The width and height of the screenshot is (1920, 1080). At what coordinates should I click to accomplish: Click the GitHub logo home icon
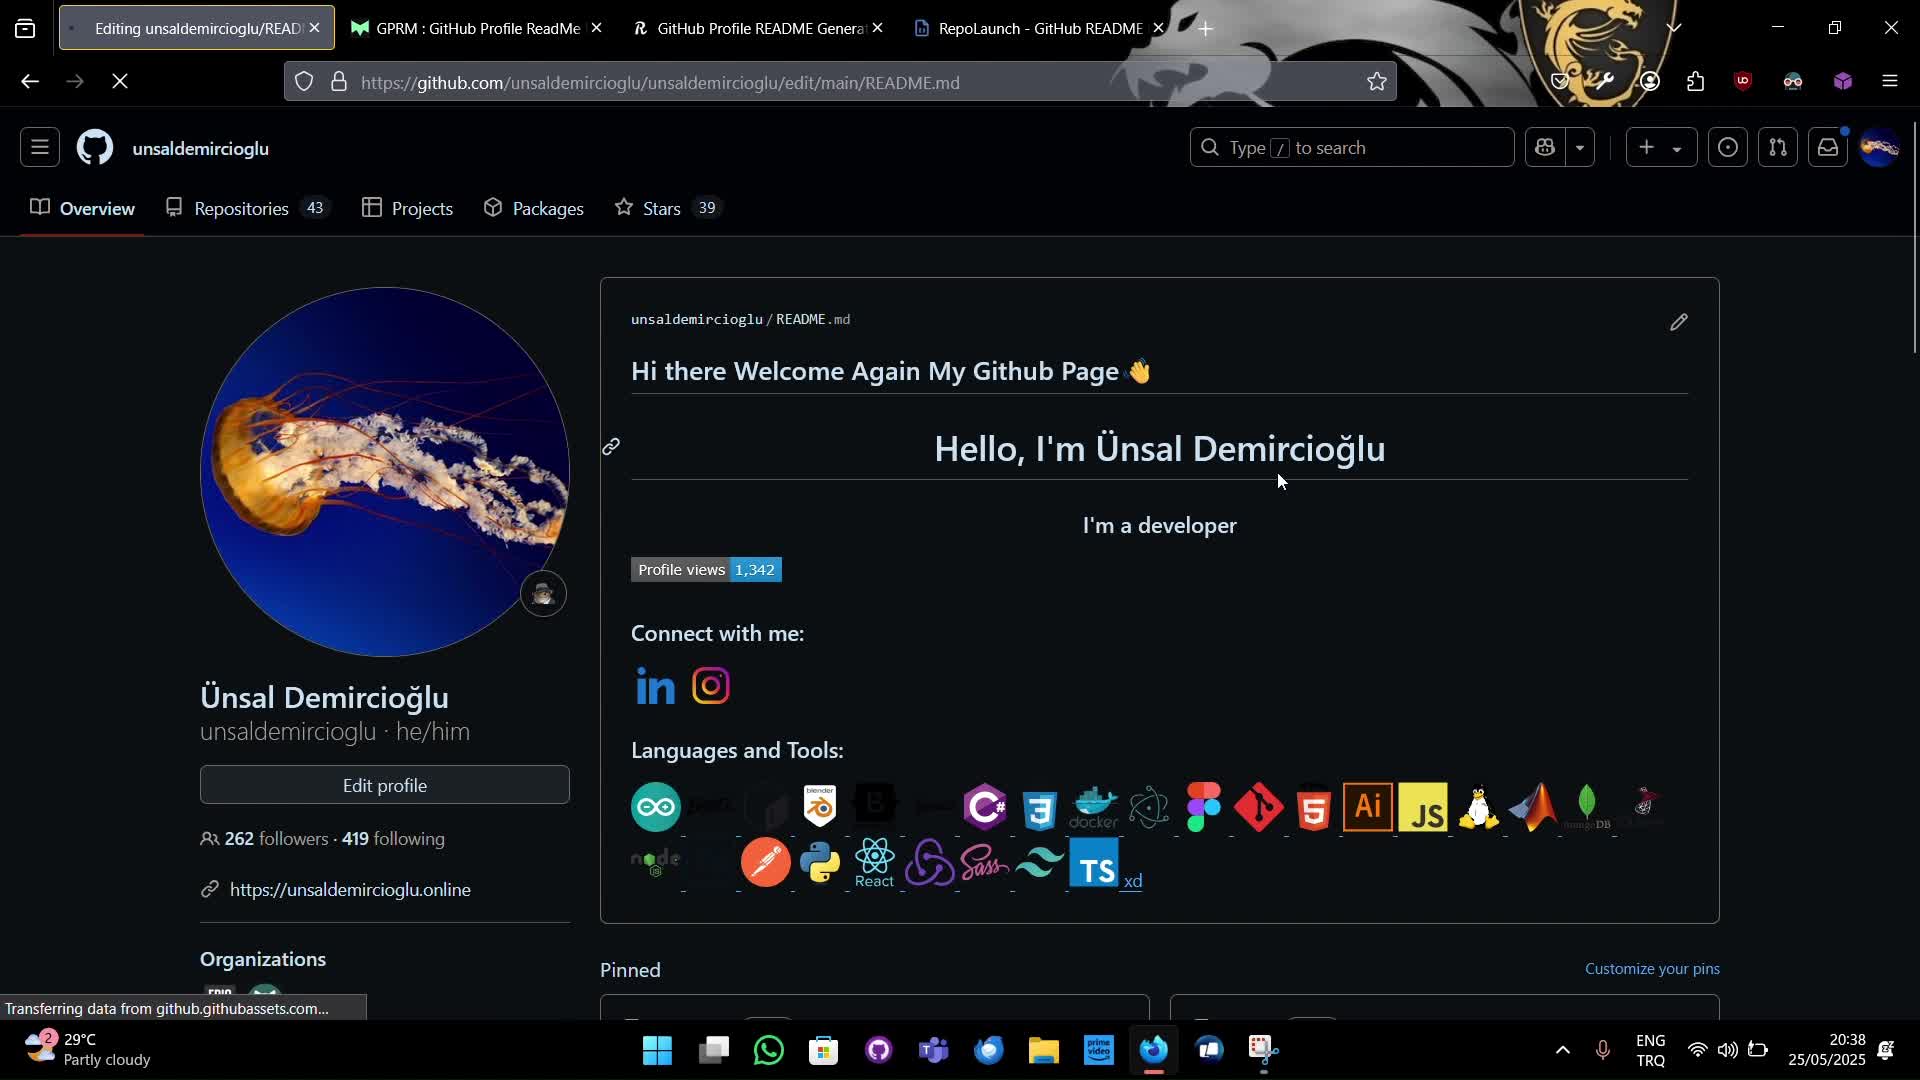click(x=95, y=148)
